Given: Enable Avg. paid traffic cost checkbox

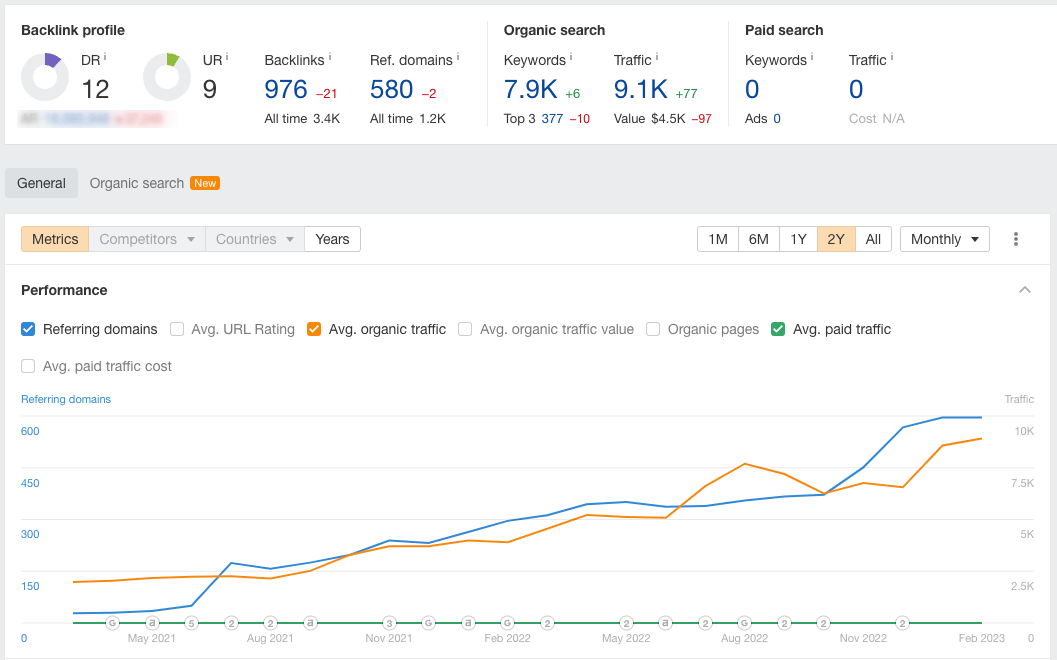Looking at the screenshot, I should coord(28,366).
